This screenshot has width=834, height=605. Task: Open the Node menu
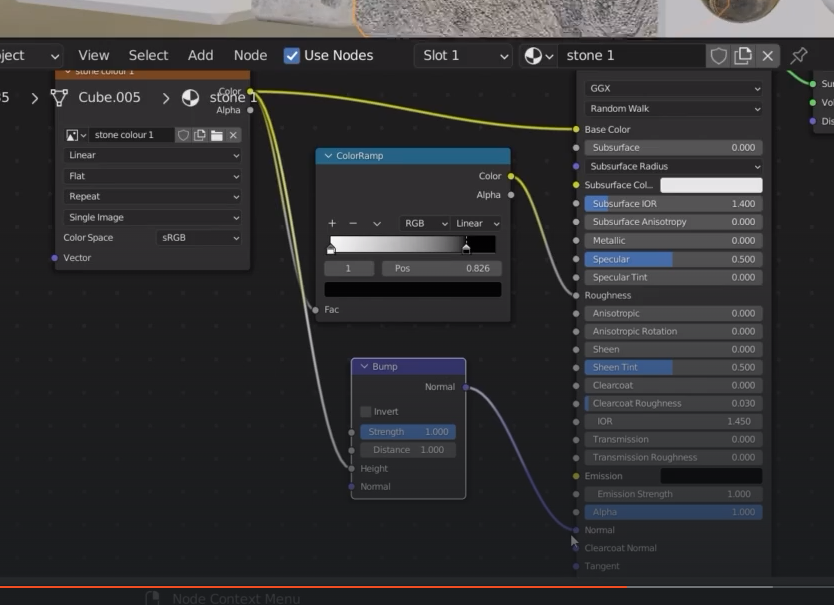pos(251,55)
